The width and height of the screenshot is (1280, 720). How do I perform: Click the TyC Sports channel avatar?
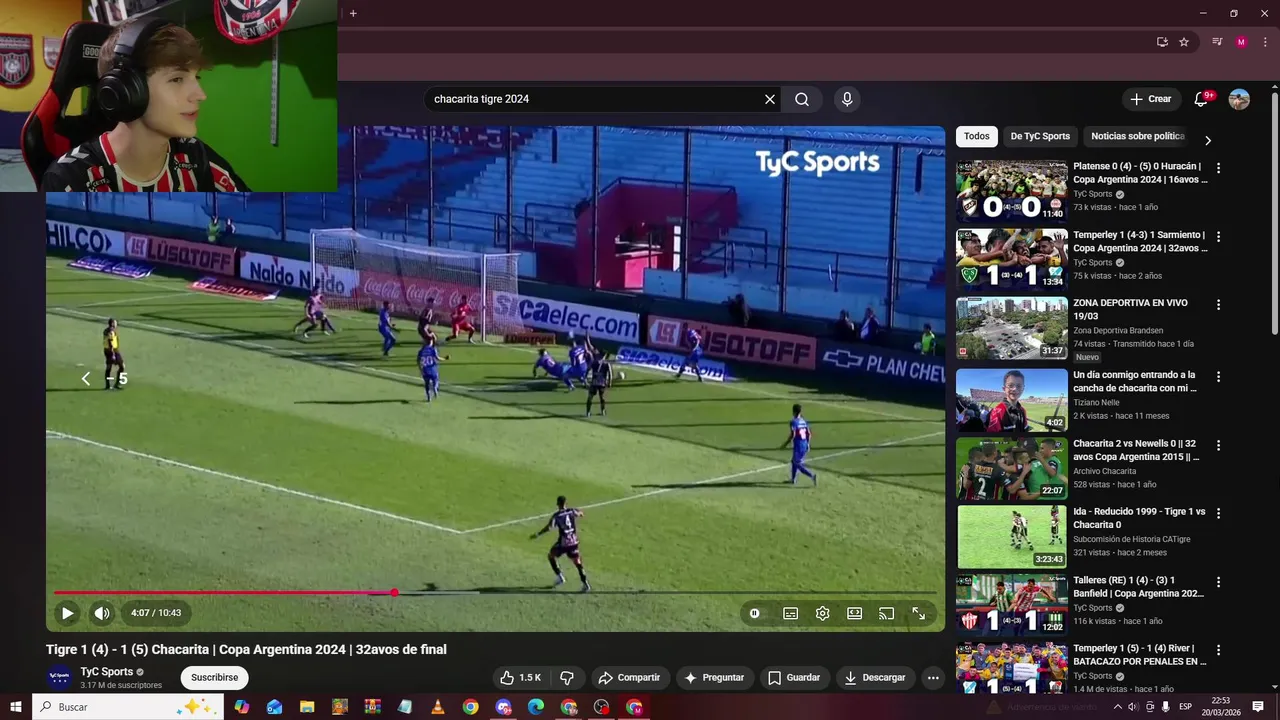pyautogui.click(x=59, y=677)
